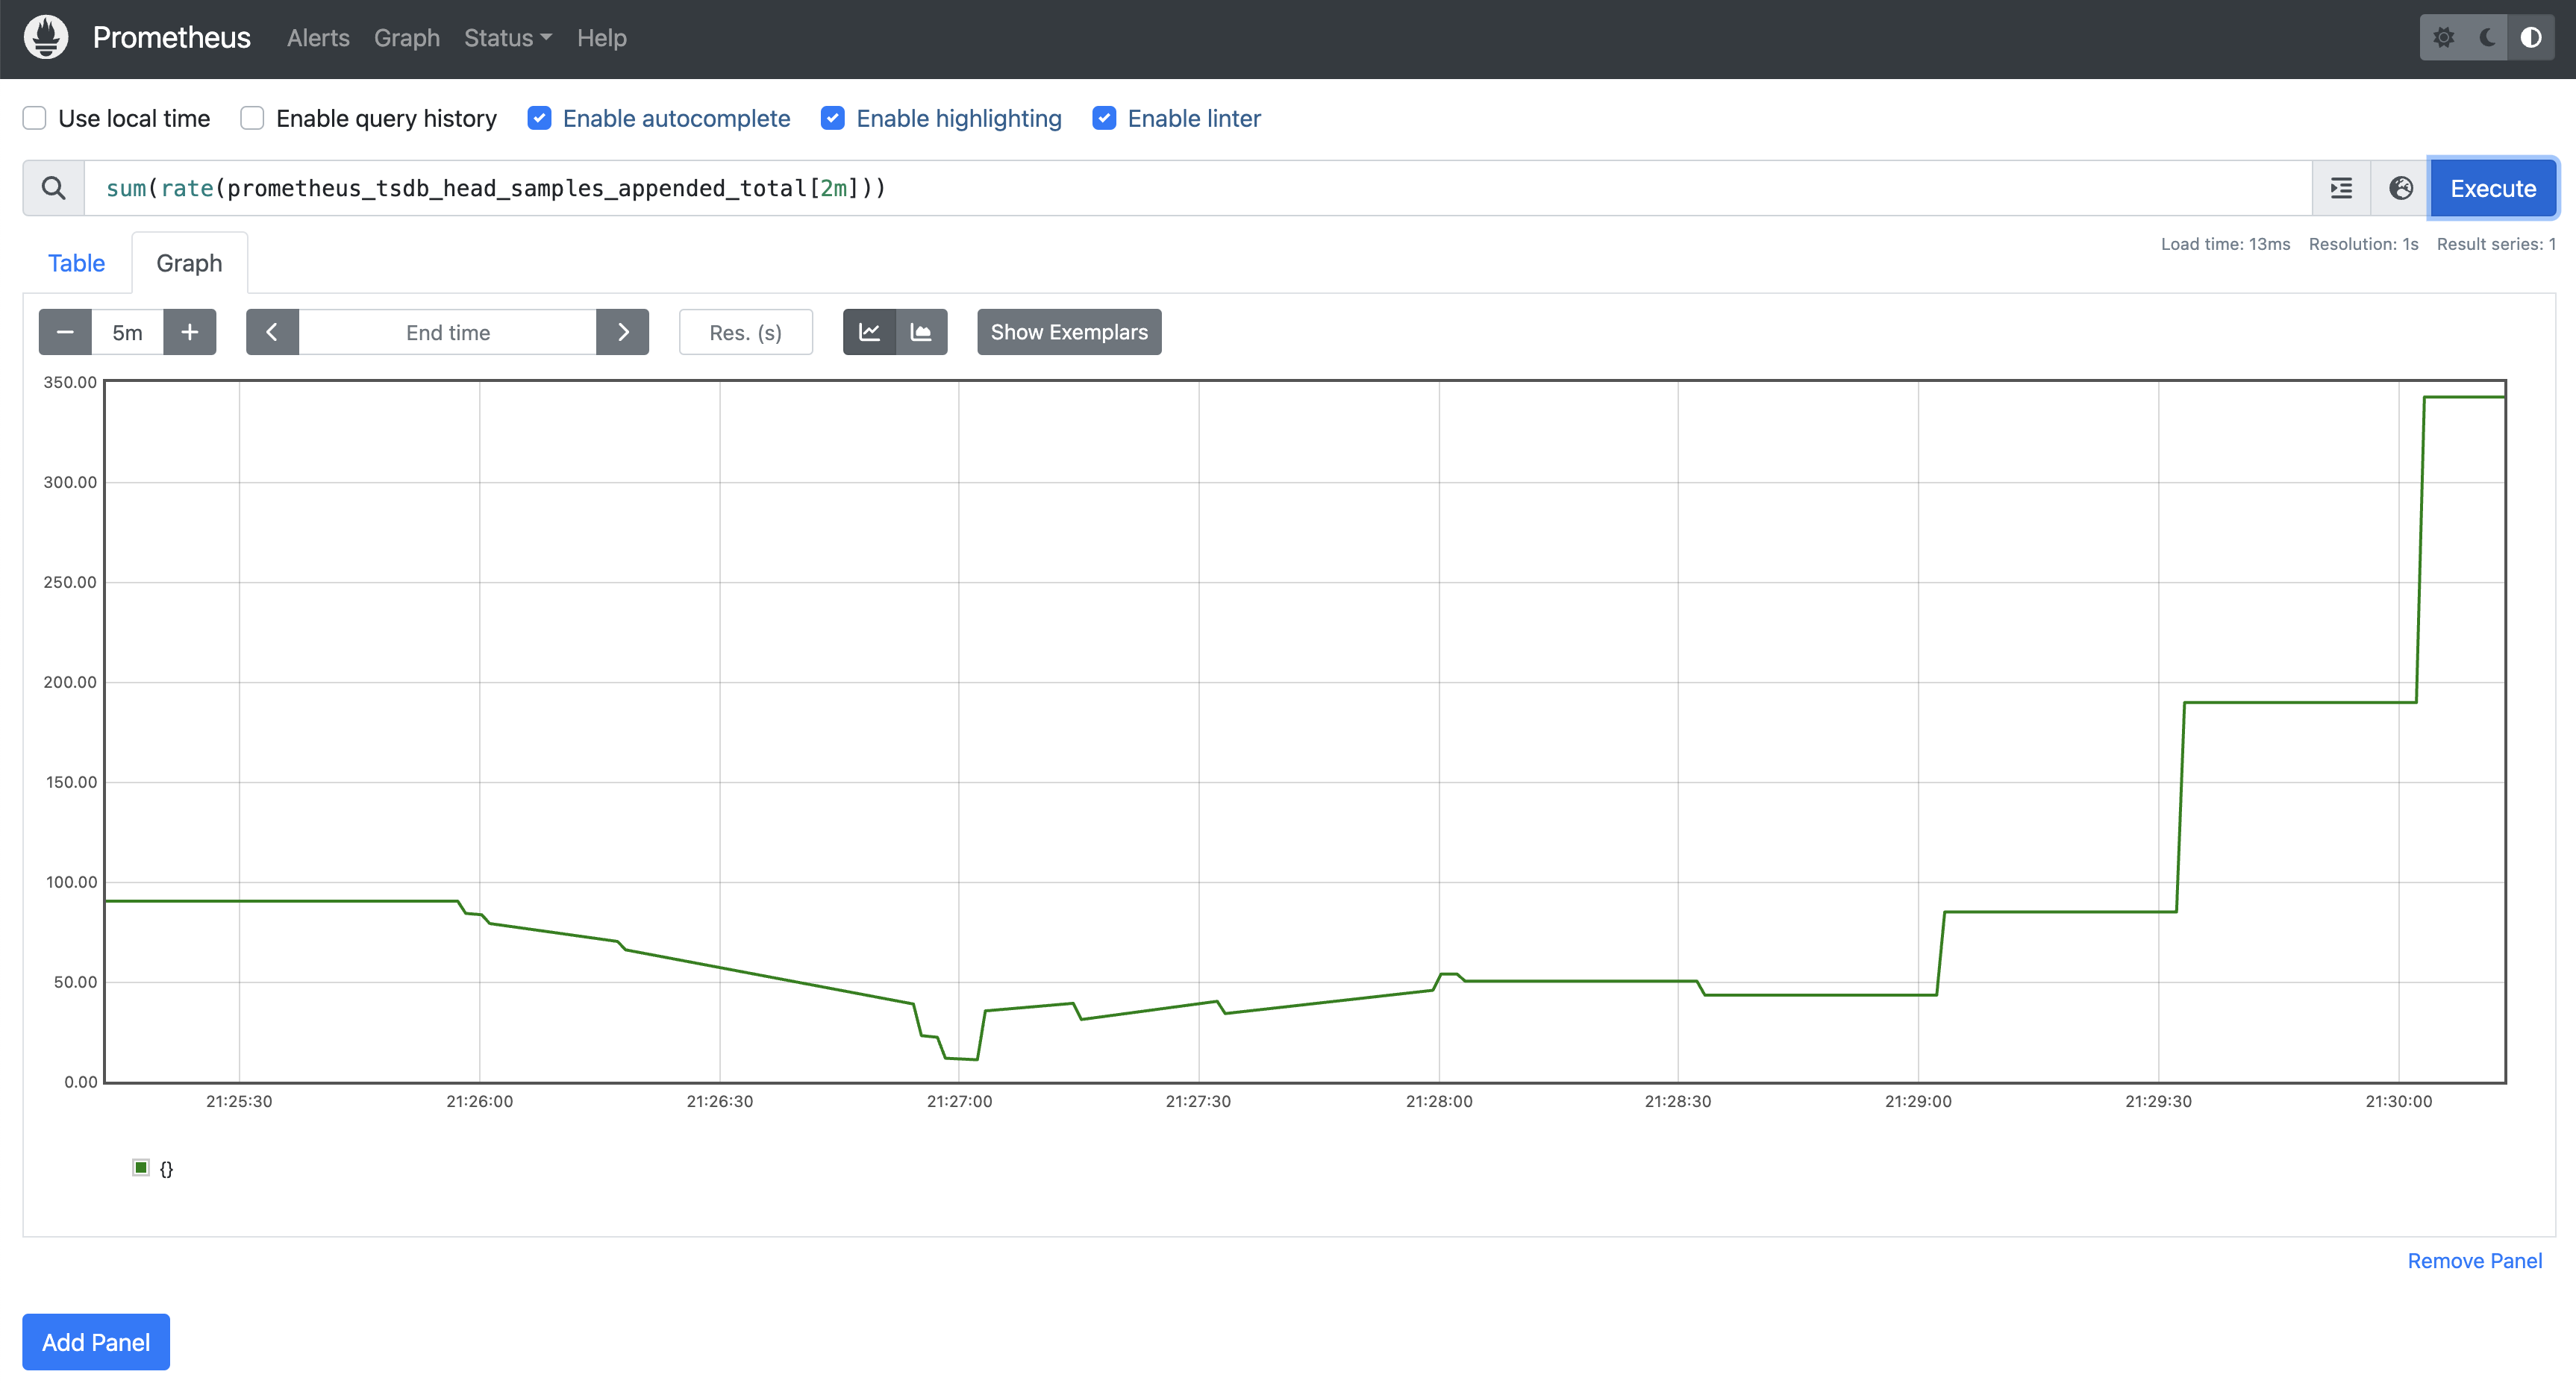The height and width of the screenshot is (1392, 2576).
Task: Click the search magnifier icon
Action: coord(54,188)
